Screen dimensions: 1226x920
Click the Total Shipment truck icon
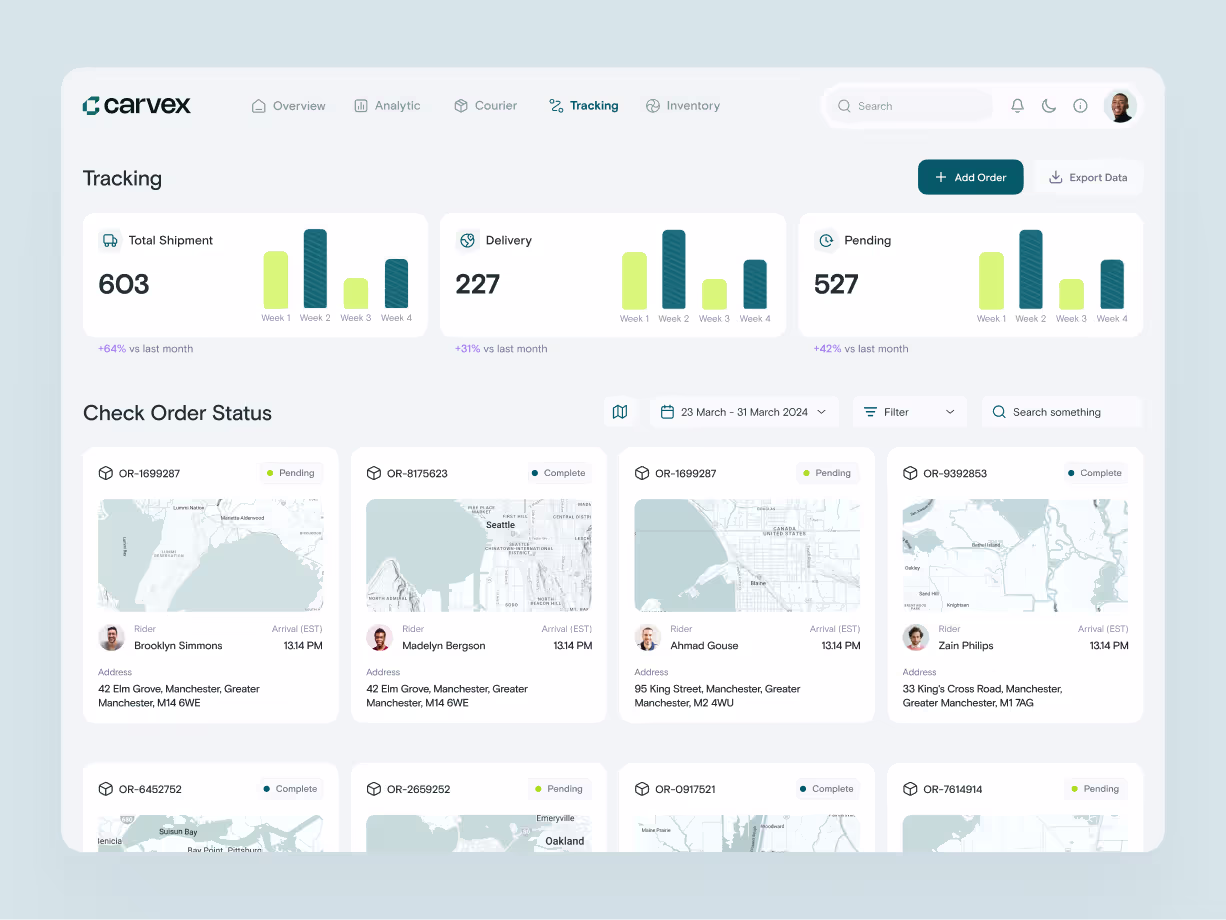tap(111, 240)
